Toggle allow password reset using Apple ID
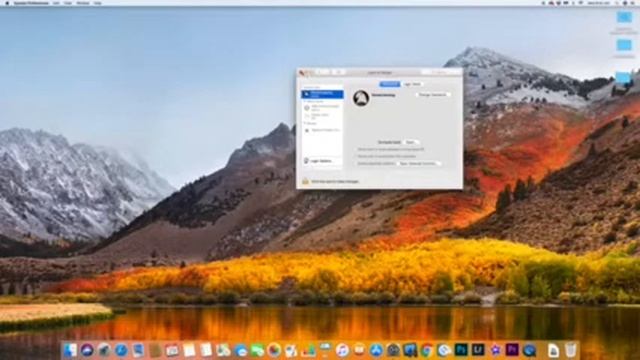 point(356,149)
